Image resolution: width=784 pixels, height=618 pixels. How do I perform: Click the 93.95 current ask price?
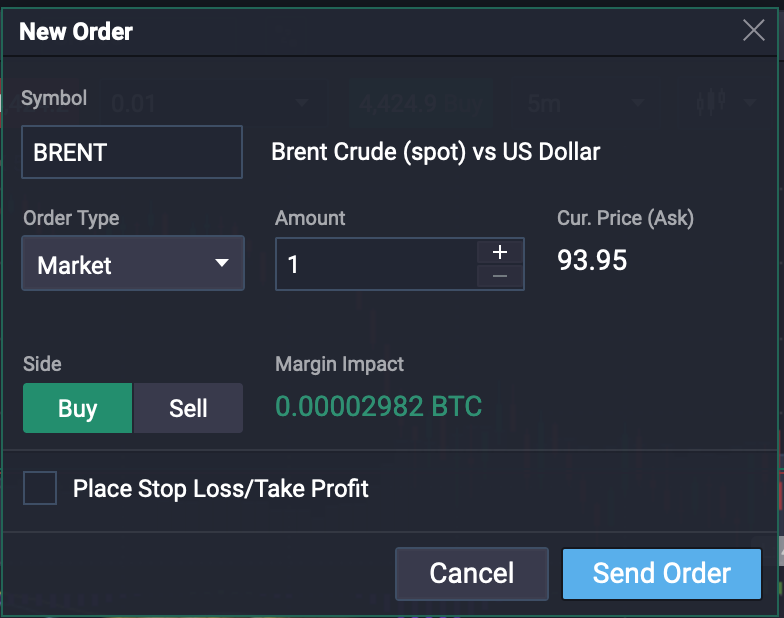[x=592, y=261]
